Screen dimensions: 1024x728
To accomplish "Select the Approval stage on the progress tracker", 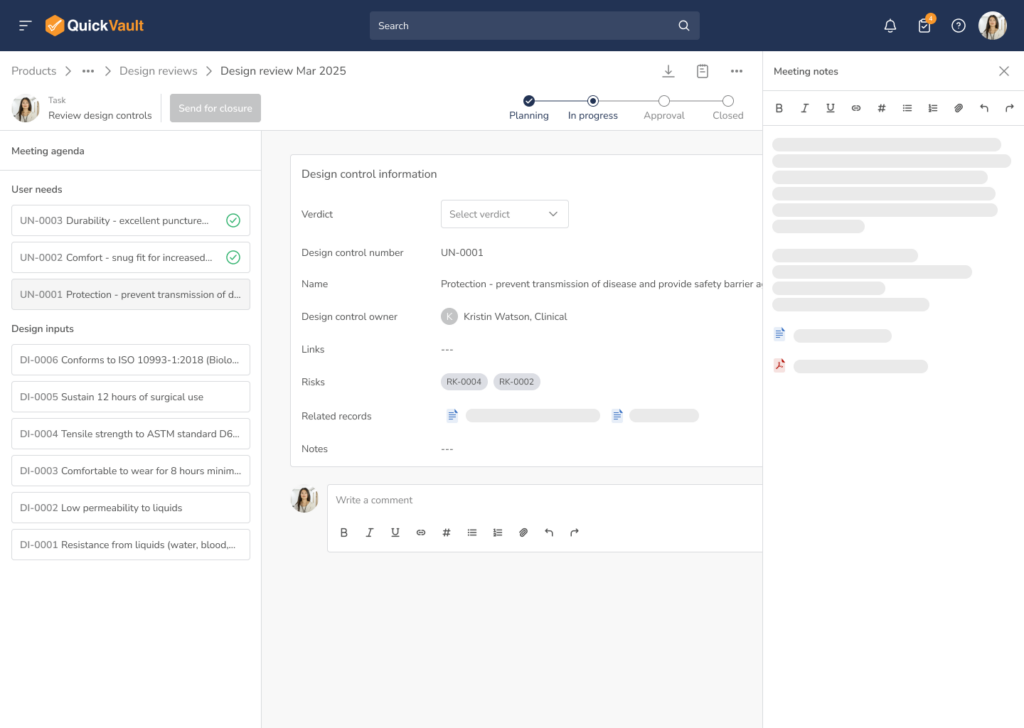I will click(x=664, y=102).
